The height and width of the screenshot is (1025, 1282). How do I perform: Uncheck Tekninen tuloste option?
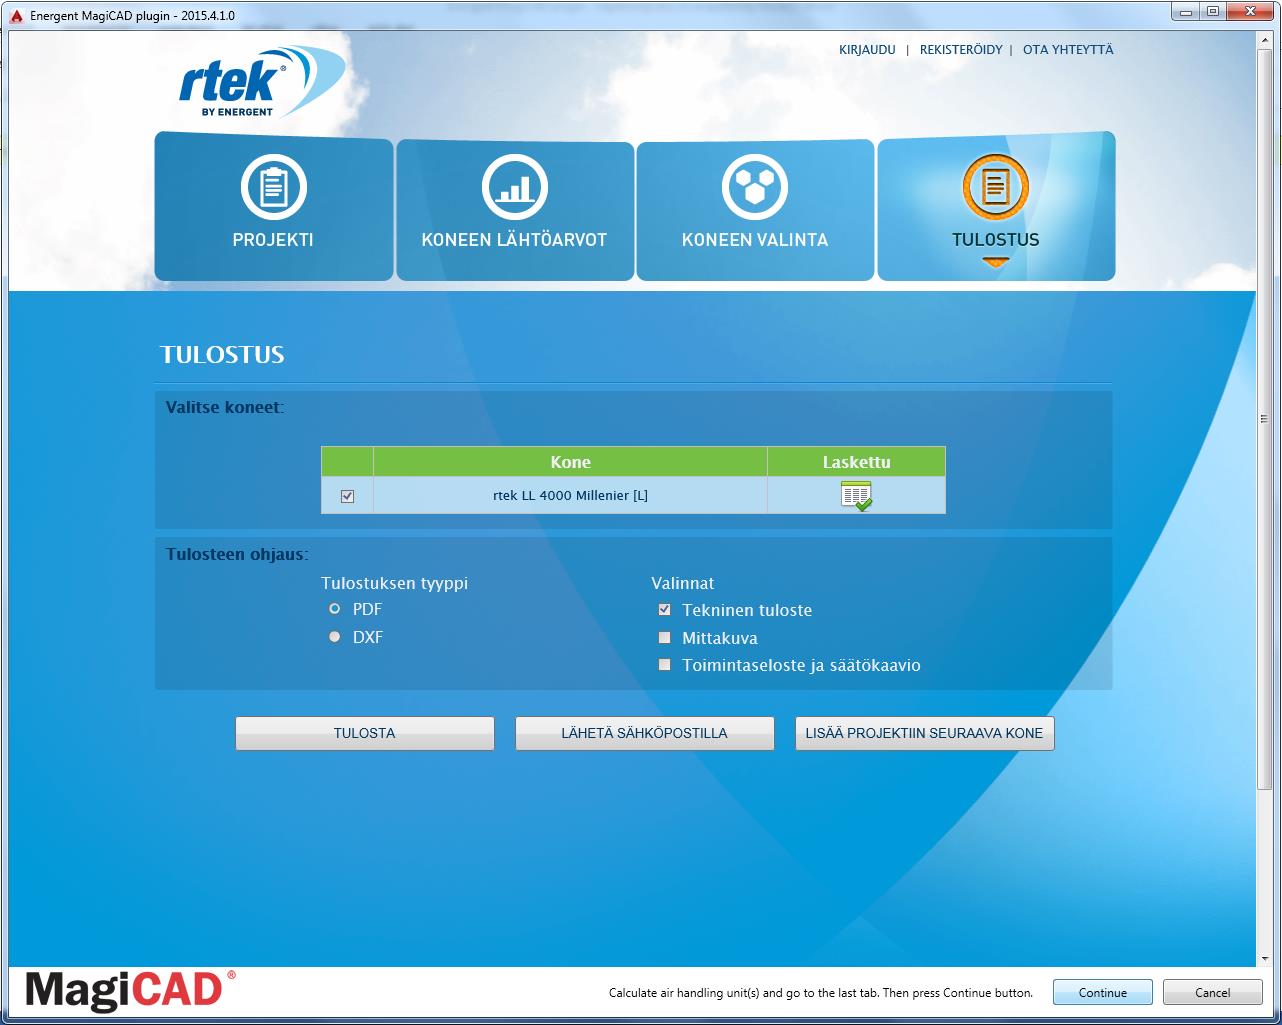pyautogui.click(x=664, y=610)
